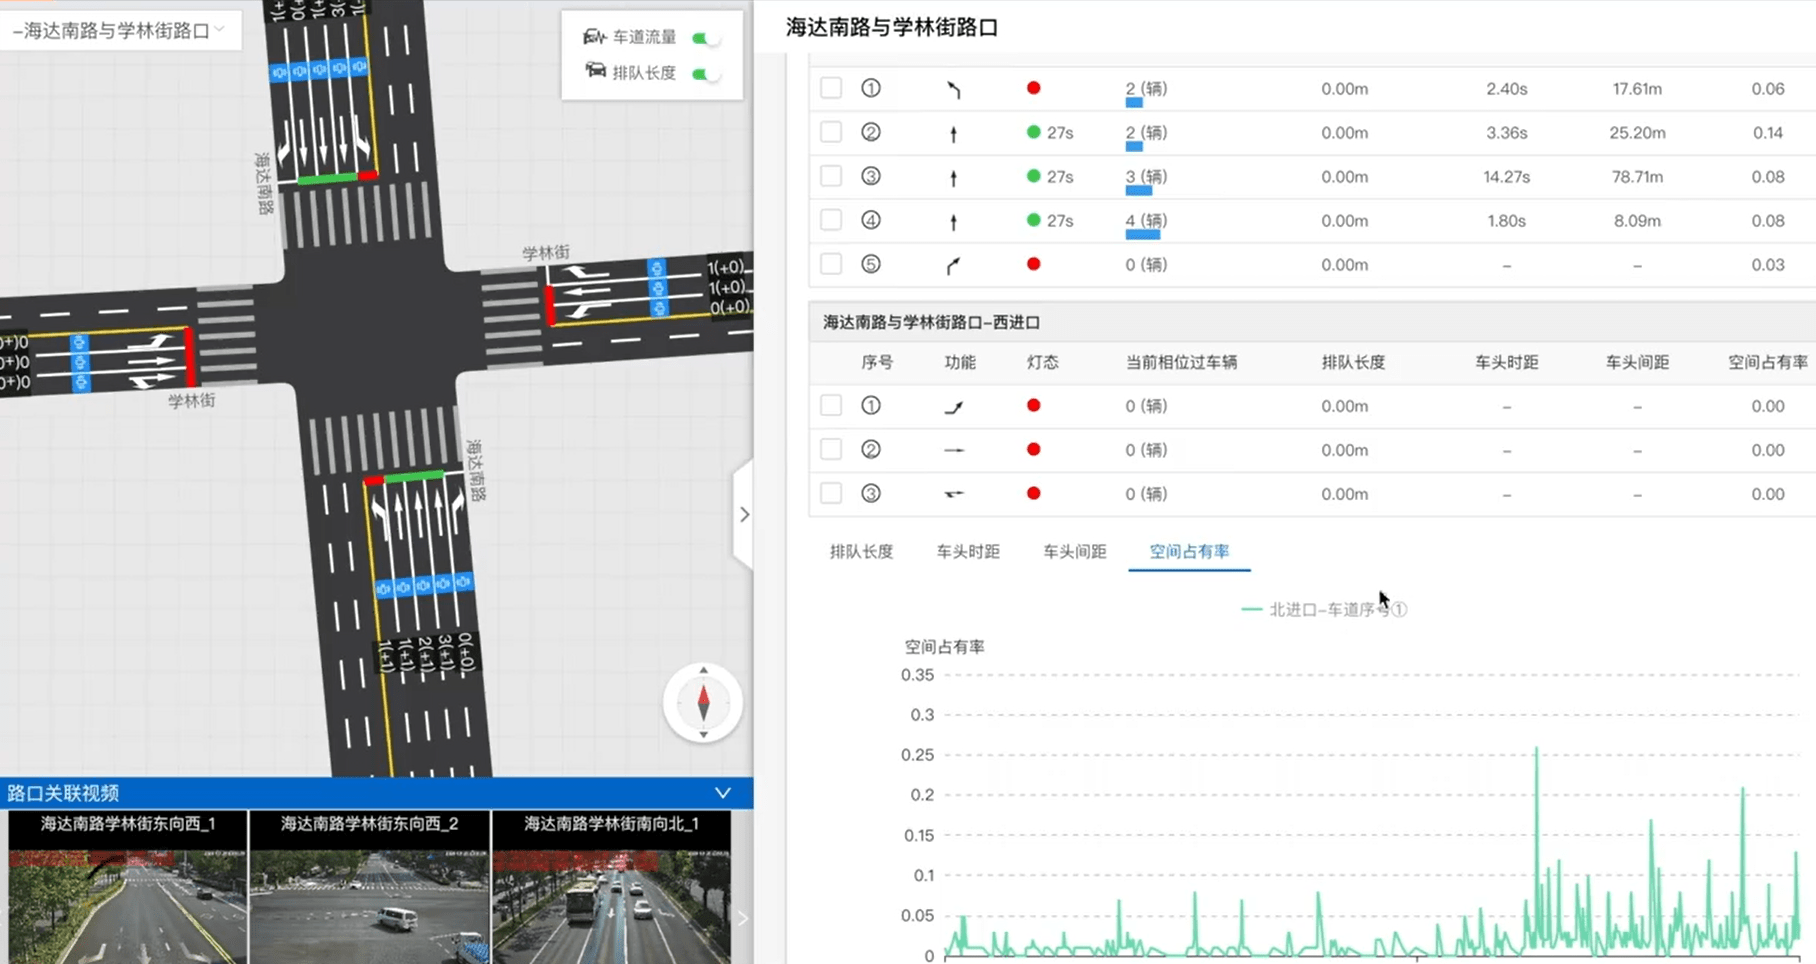Check the checkbox for lane 4 with 4 vehicles
Screen dimensions: 1816x964
coord(831,220)
